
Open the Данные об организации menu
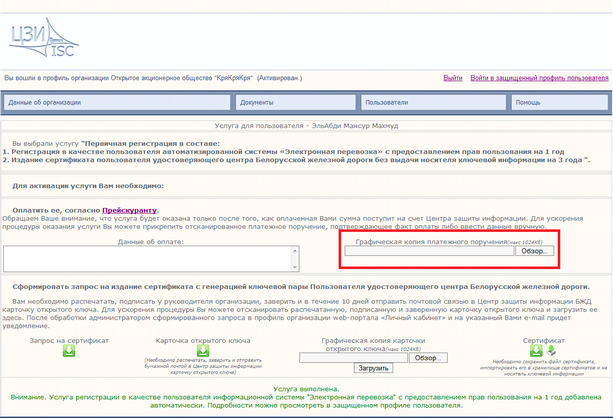click(117, 102)
